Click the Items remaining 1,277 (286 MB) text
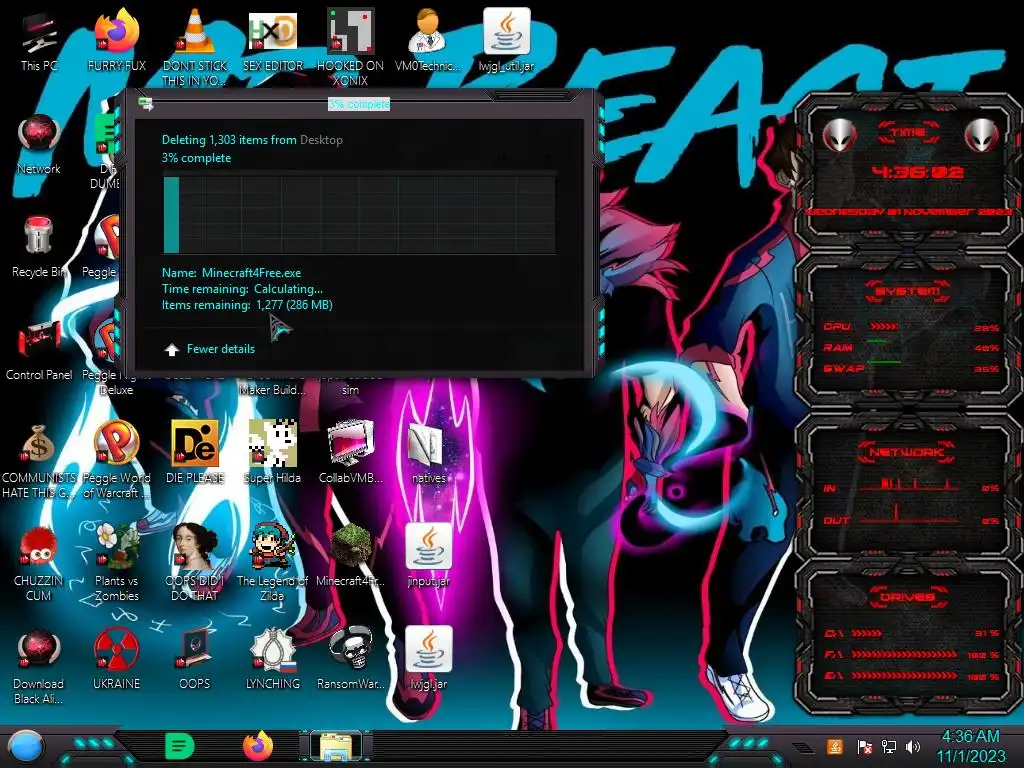This screenshot has height=768, width=1024. point(248,305)
